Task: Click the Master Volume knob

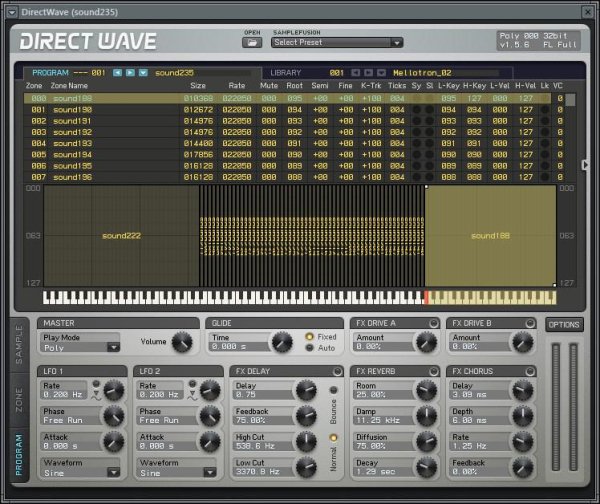Action: coord(182,342)
